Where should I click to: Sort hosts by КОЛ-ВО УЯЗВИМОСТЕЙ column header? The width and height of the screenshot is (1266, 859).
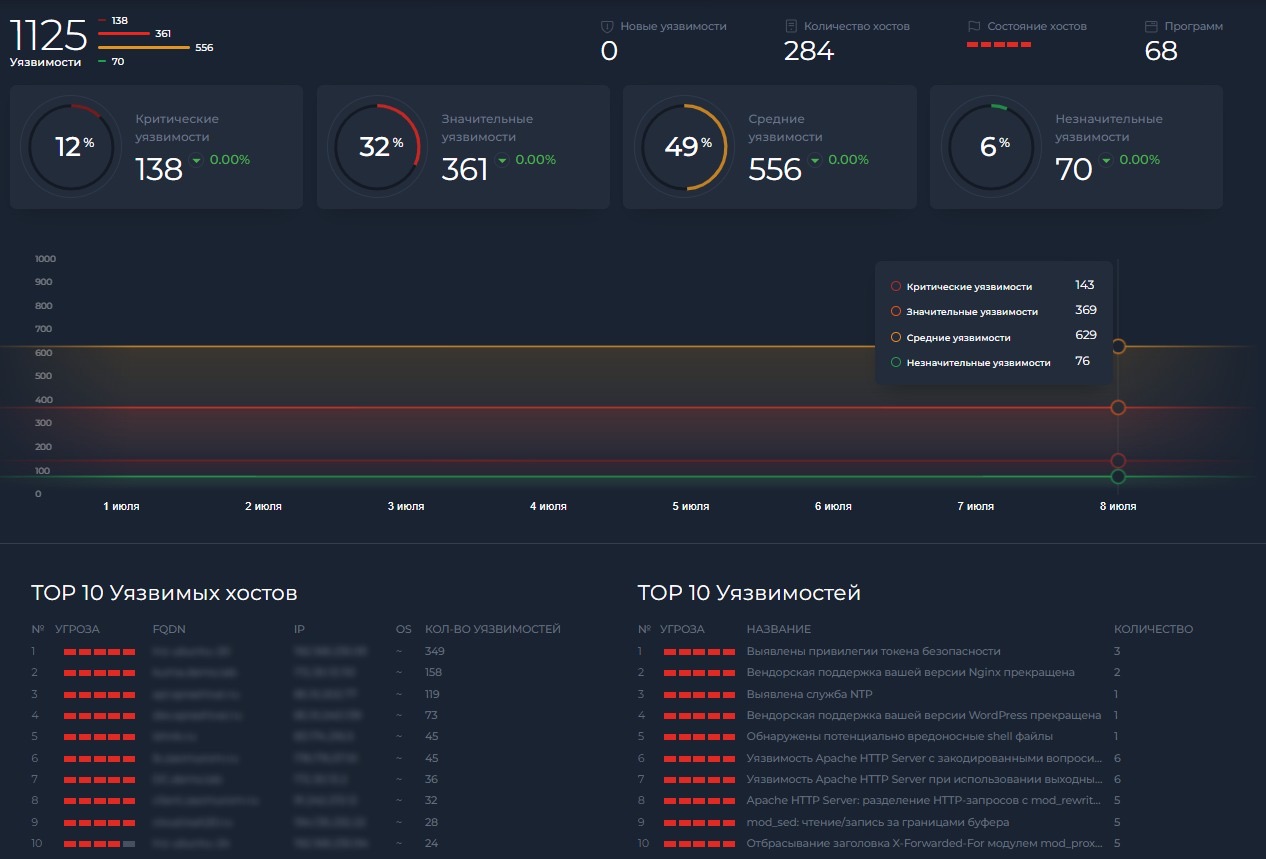point(492,630)
